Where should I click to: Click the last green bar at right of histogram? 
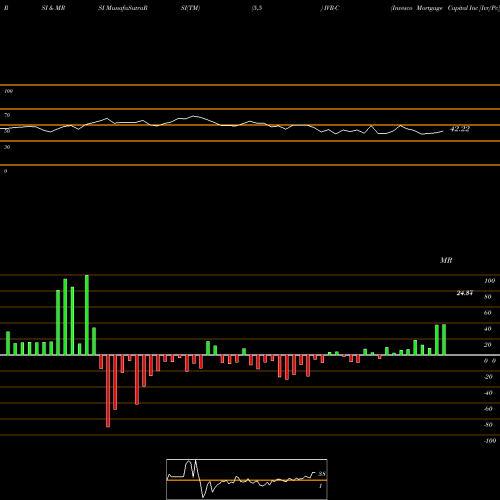444,339
